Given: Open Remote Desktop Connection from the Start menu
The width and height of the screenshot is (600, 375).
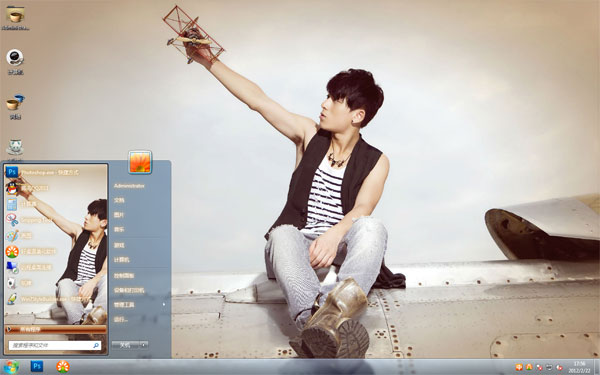Looking at the screenshot, I should pos(55,267).
